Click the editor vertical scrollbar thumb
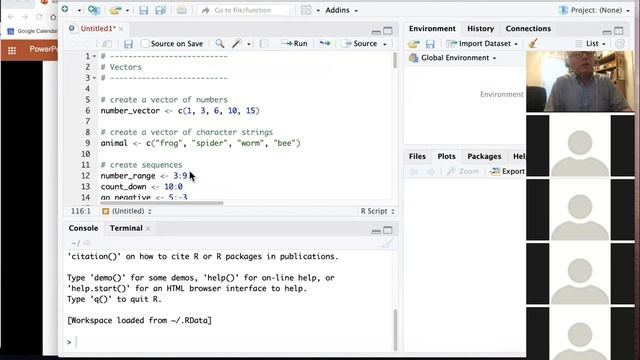This screenshot has width=640, height=360. tap(395, 60)
